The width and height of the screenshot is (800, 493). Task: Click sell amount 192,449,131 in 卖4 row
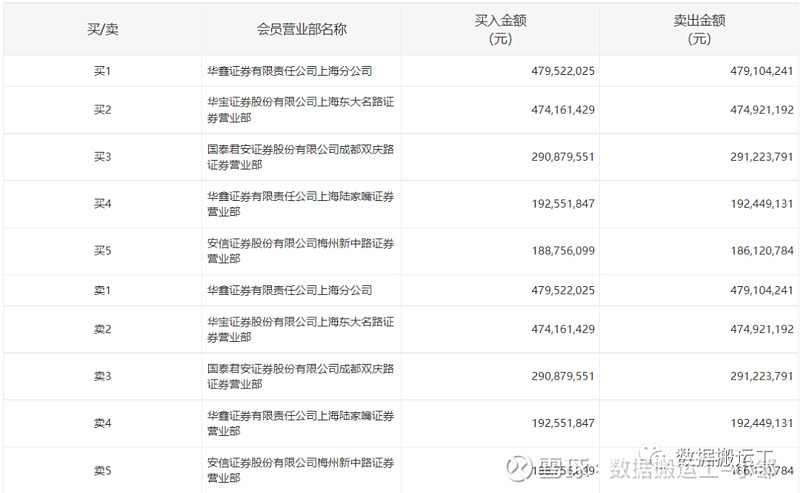click(762, 423)
